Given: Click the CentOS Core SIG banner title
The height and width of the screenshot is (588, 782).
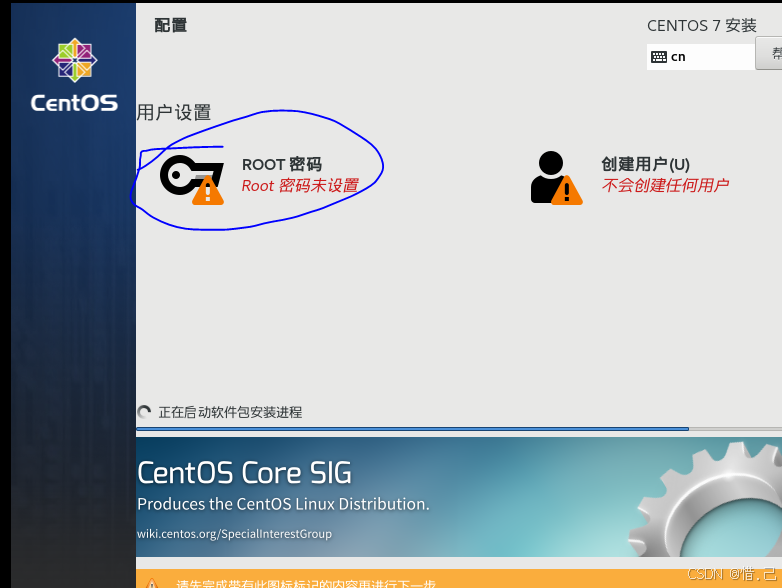Looking at the screenshot, I should pyautogui.click(x=244, y=473).
